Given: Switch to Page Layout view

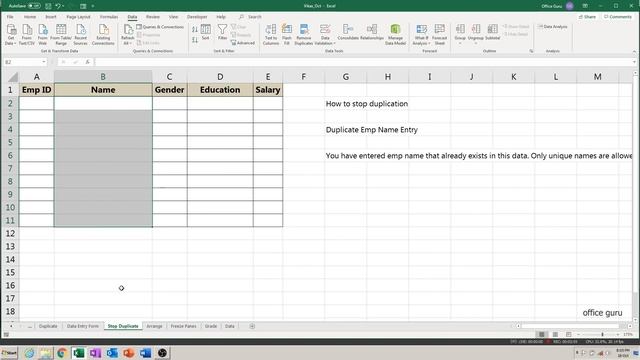Looking at the screenshot, I should pyautogui.click(x=555, y=335).
